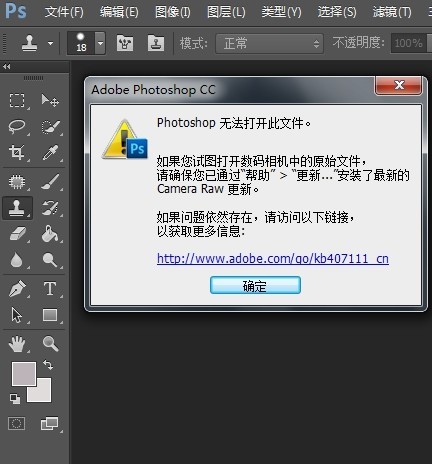Close the Adobe Photoshop CC dialog

tap(399, 85)
